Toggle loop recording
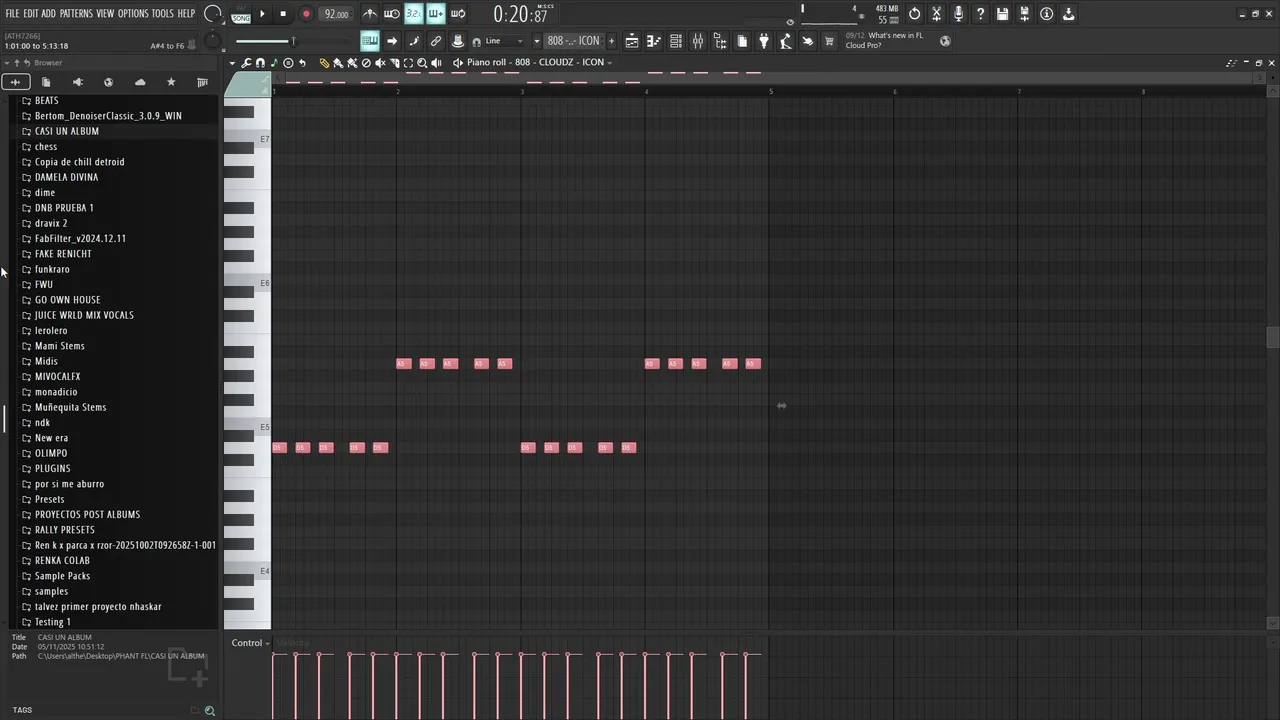 click(x=458, y=14)
